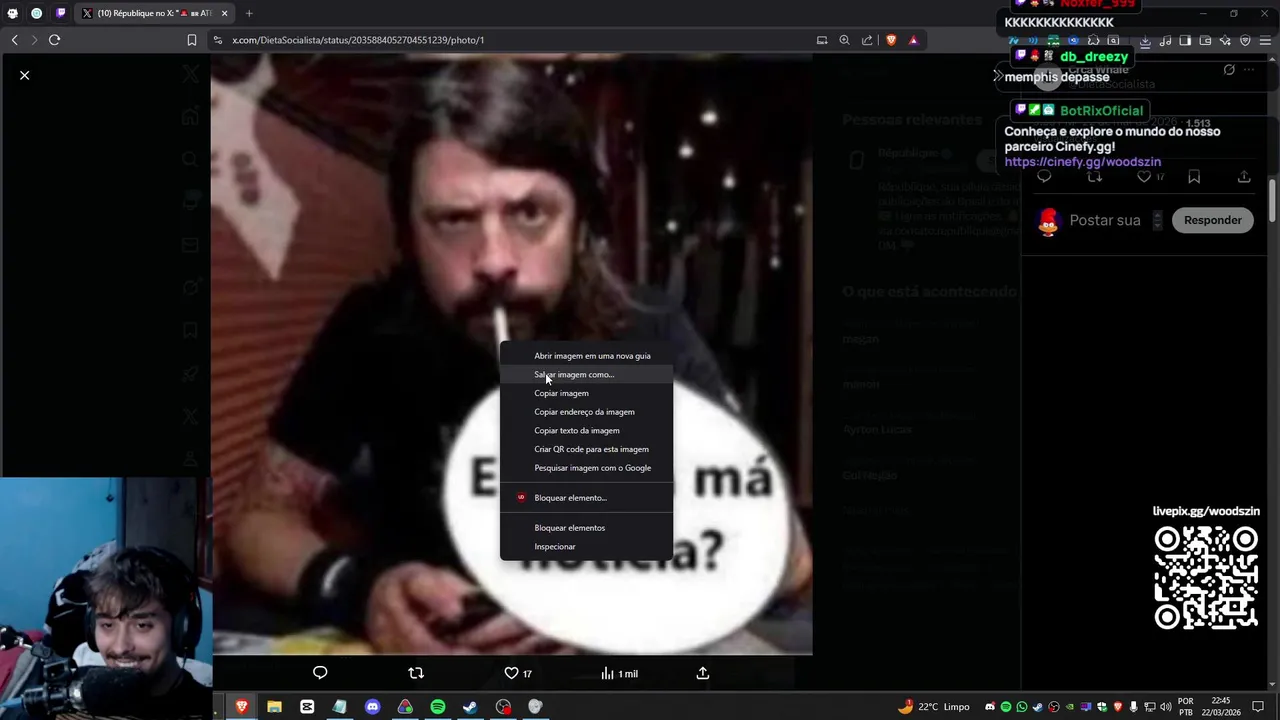Open Steam from the taskbar
1280x720 pixels.
[x=470, y=706]
